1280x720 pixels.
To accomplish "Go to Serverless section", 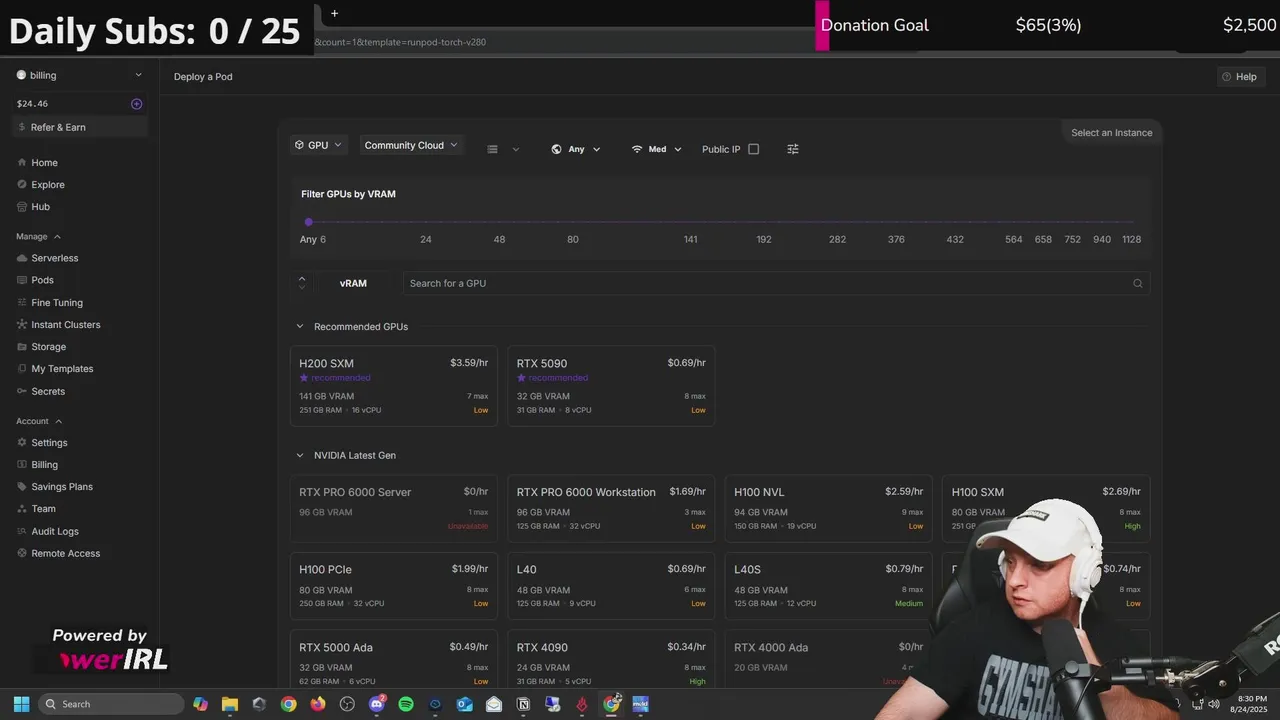I will click(54, 258).
